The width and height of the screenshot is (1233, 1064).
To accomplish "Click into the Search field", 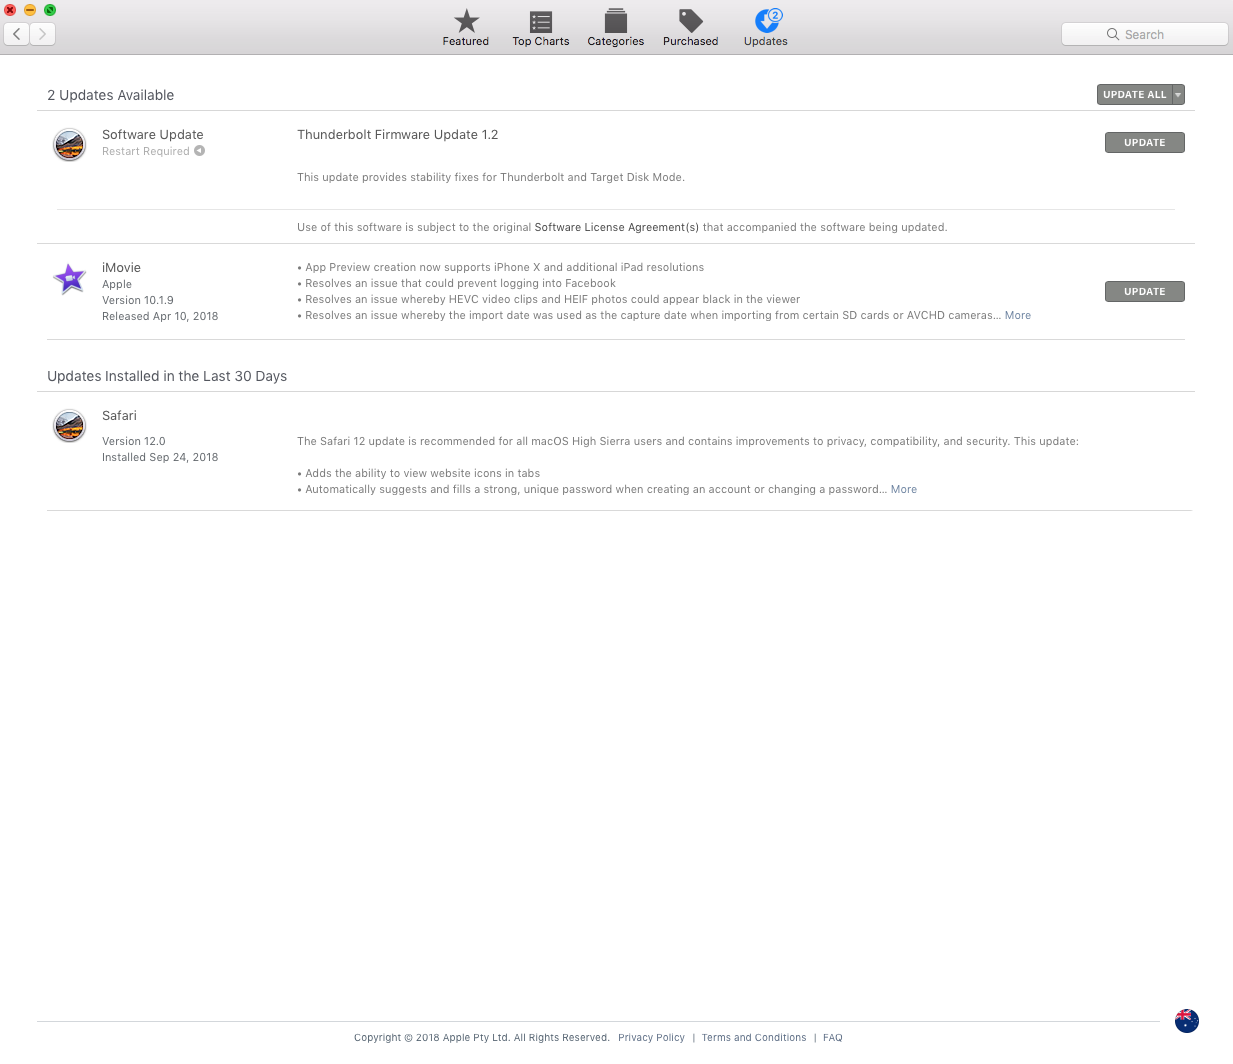I will tap(1145, 34).
